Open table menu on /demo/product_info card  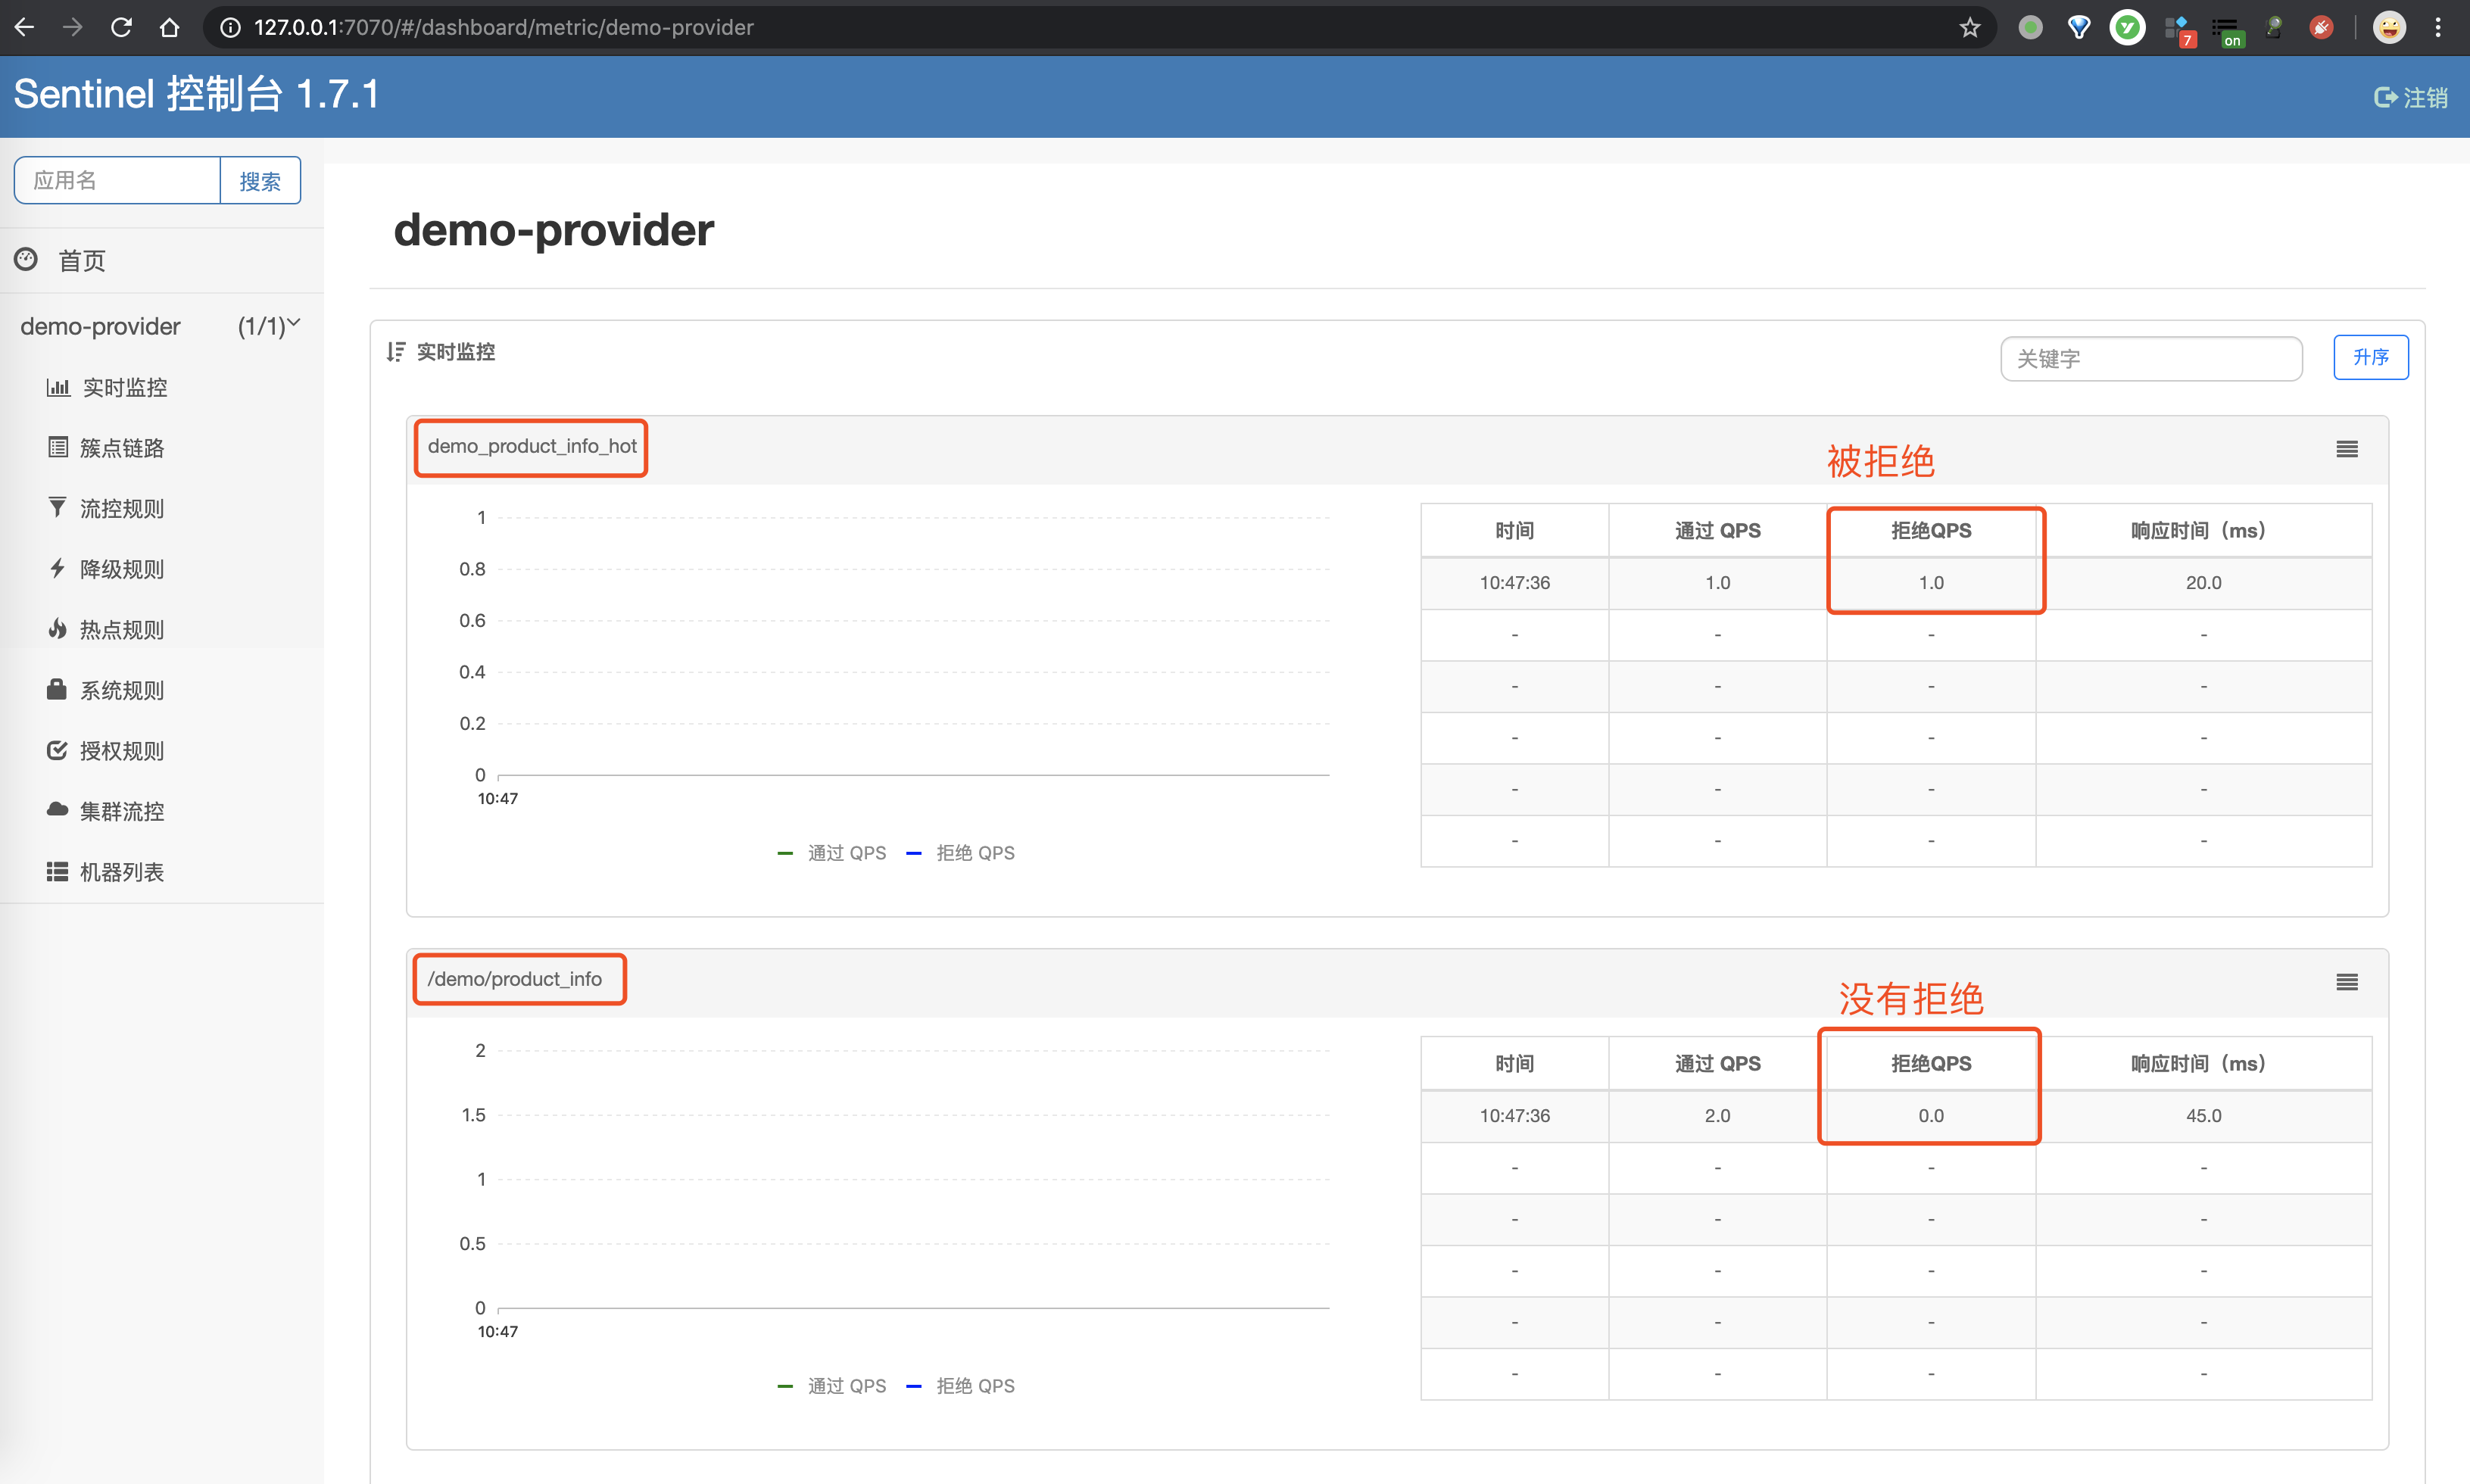2346,981
